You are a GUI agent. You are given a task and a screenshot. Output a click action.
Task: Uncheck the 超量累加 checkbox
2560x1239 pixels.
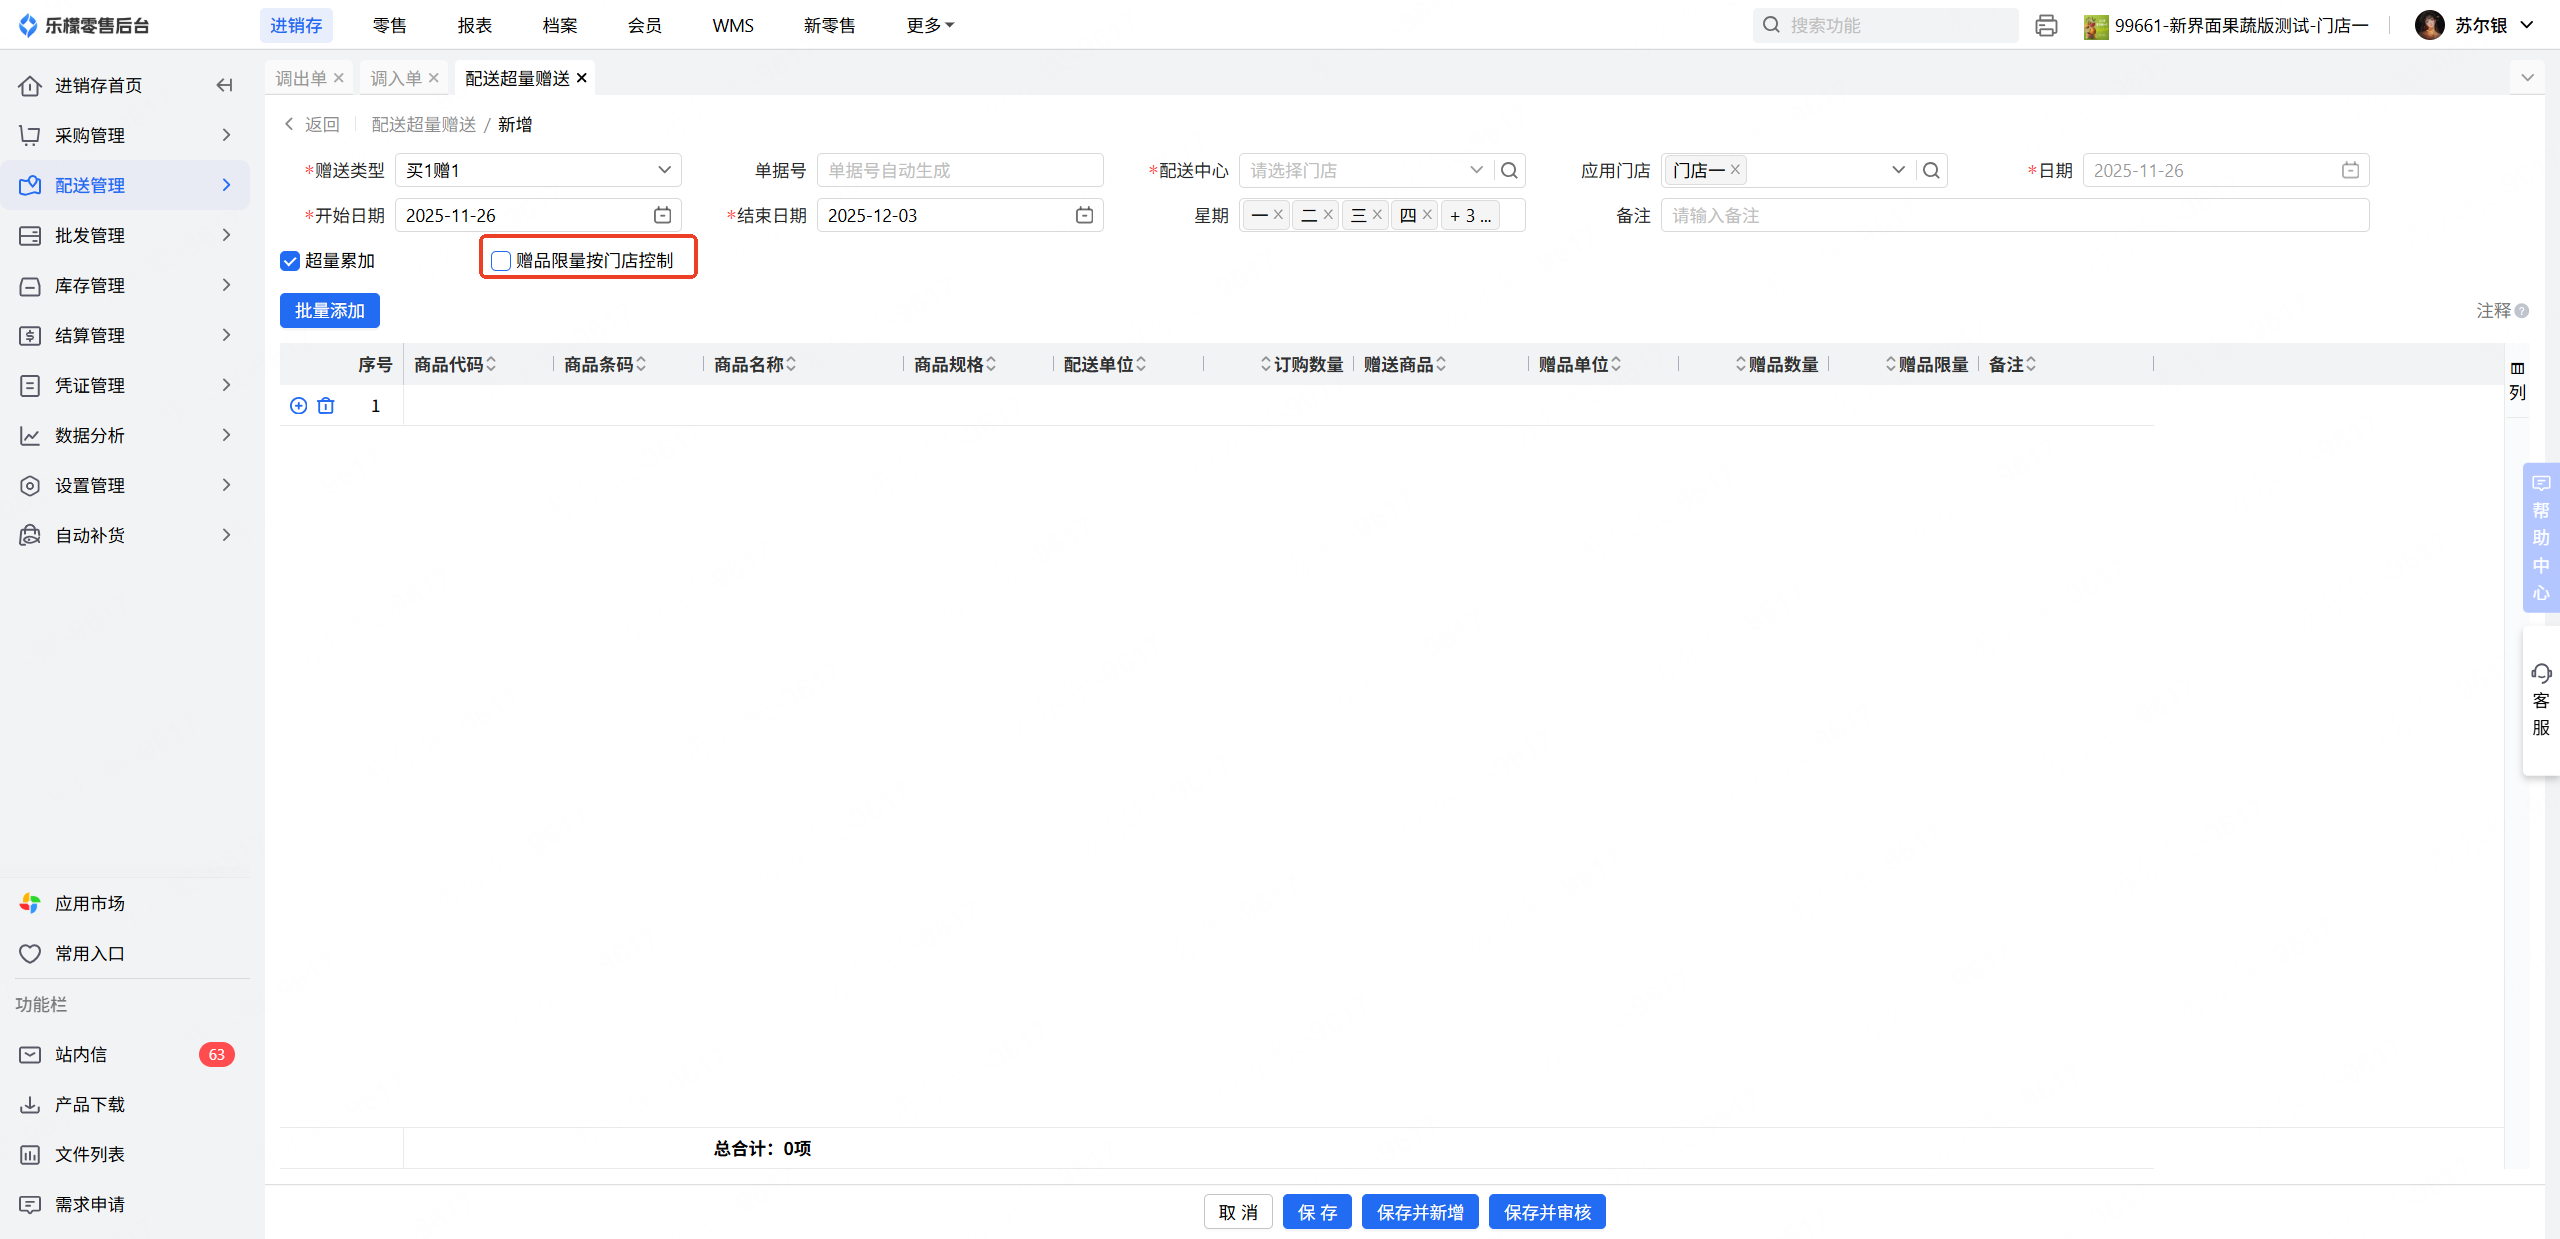point(290,261)
